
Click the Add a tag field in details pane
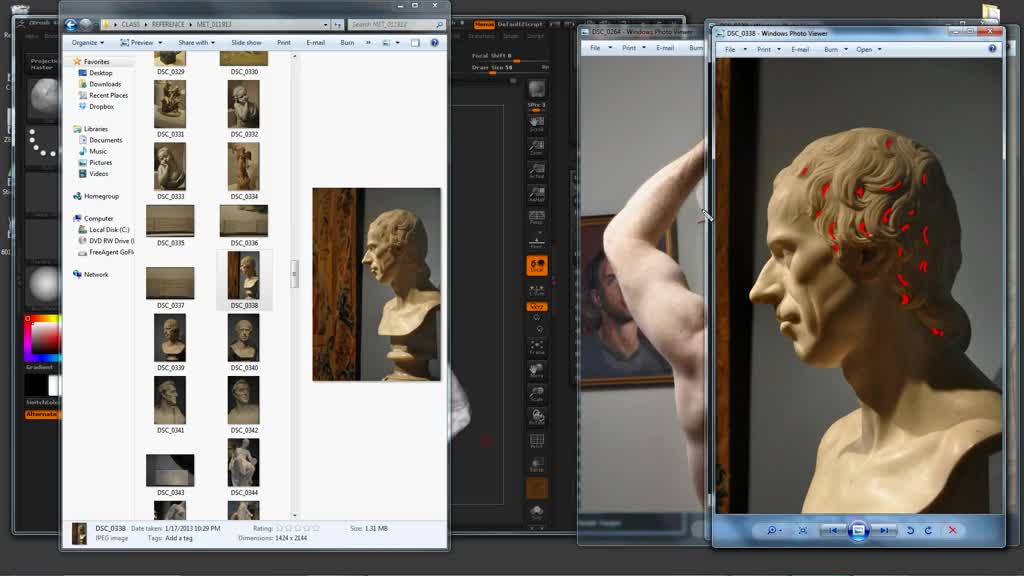179,538
